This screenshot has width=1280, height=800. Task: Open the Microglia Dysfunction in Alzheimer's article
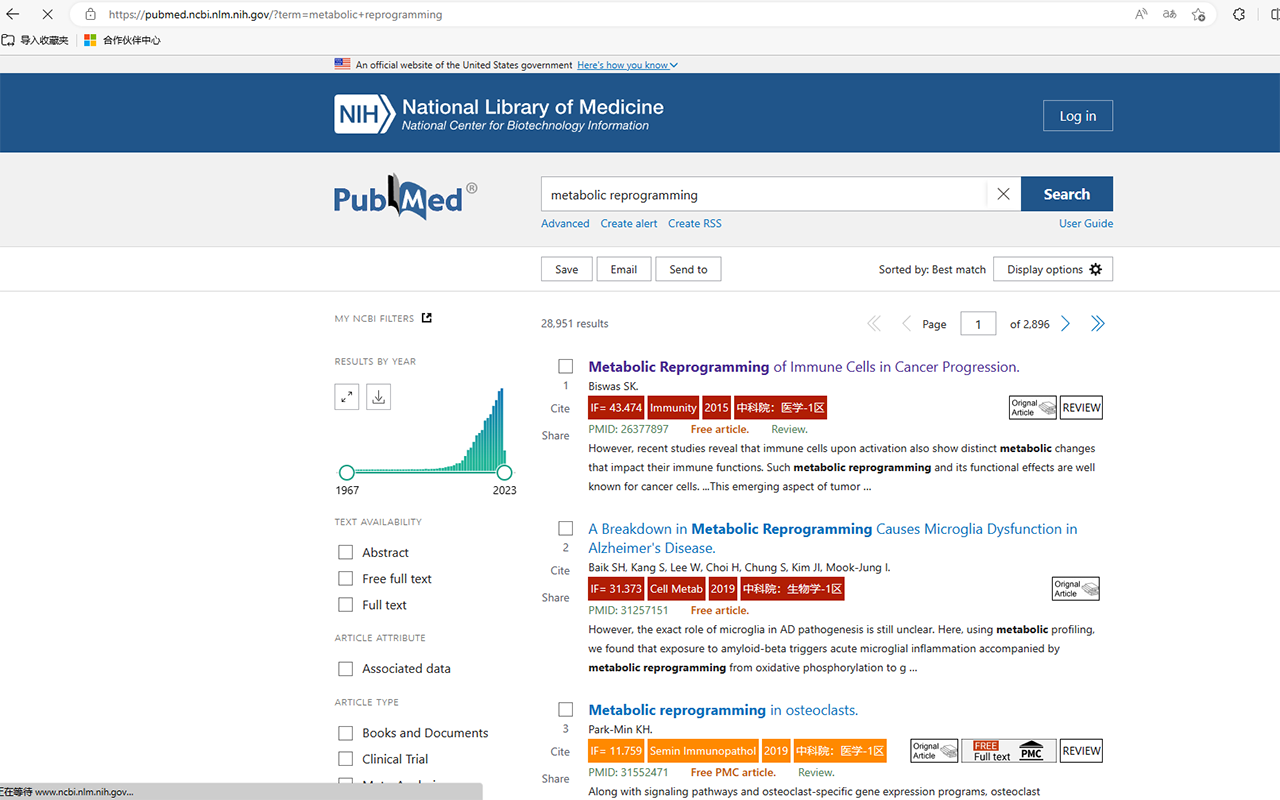tap(833, 538)
